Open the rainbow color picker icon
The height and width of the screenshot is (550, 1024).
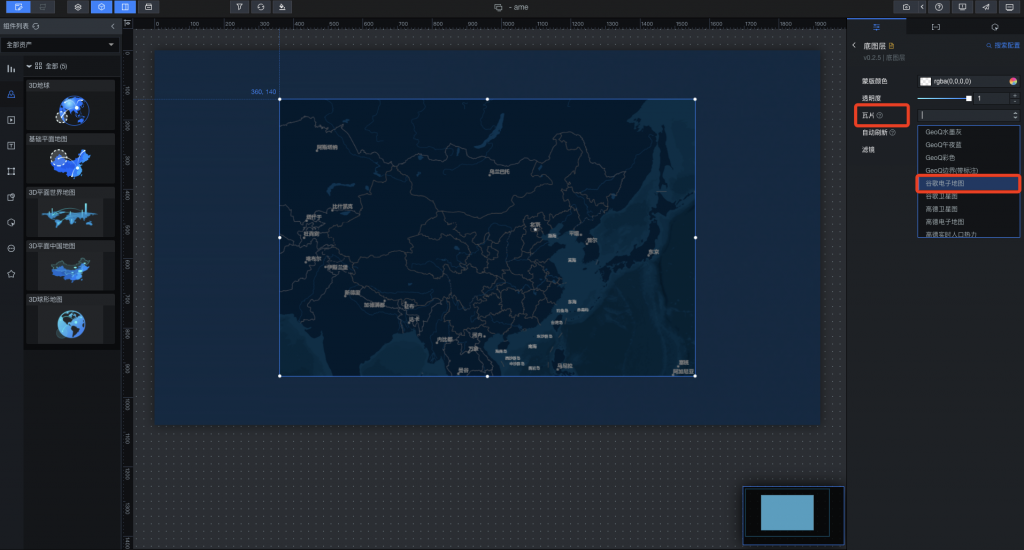(1013, 82)
